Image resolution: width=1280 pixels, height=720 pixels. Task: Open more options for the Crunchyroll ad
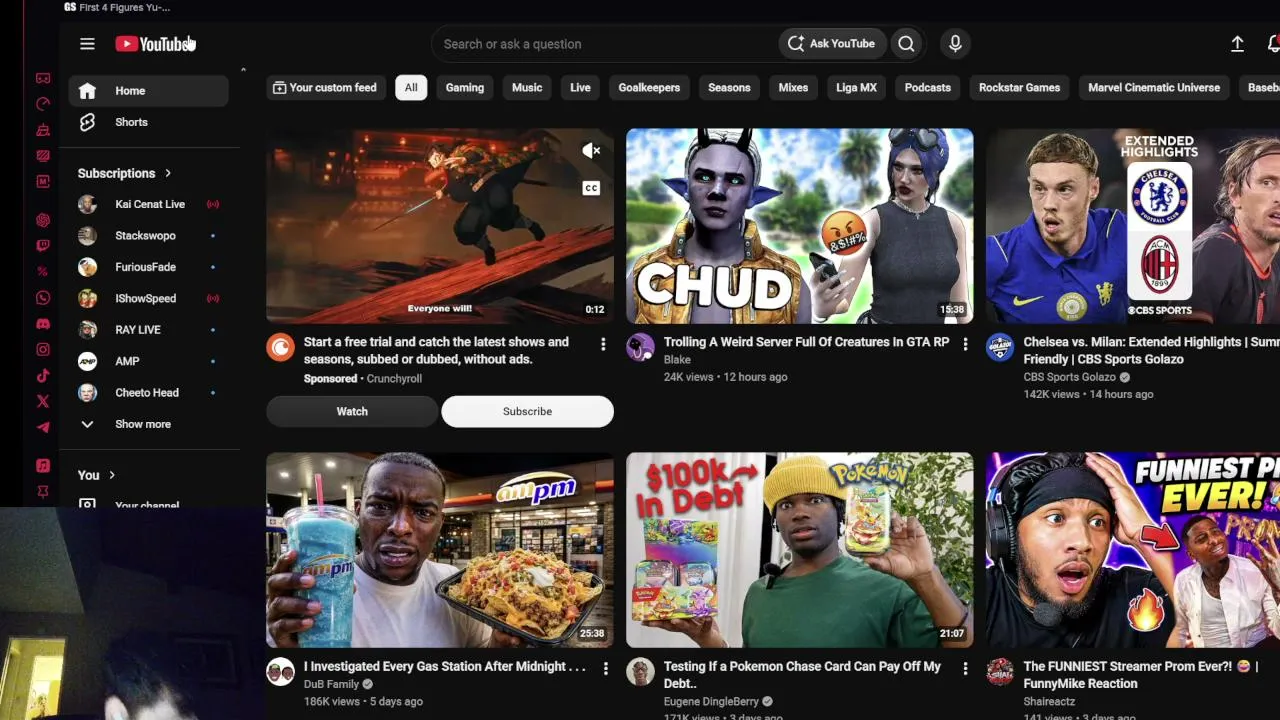[x=603, y=344]
